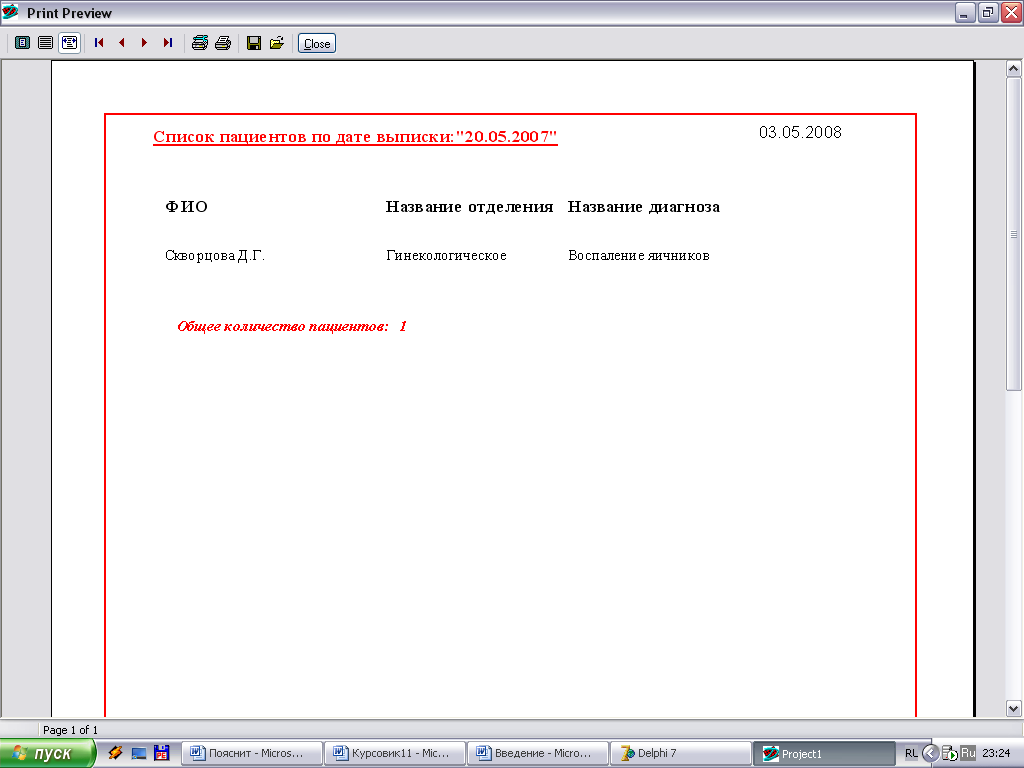This screenshot has height=768, width=1024.
Task: Go to the previous page
Action: (x=121, y=43)
